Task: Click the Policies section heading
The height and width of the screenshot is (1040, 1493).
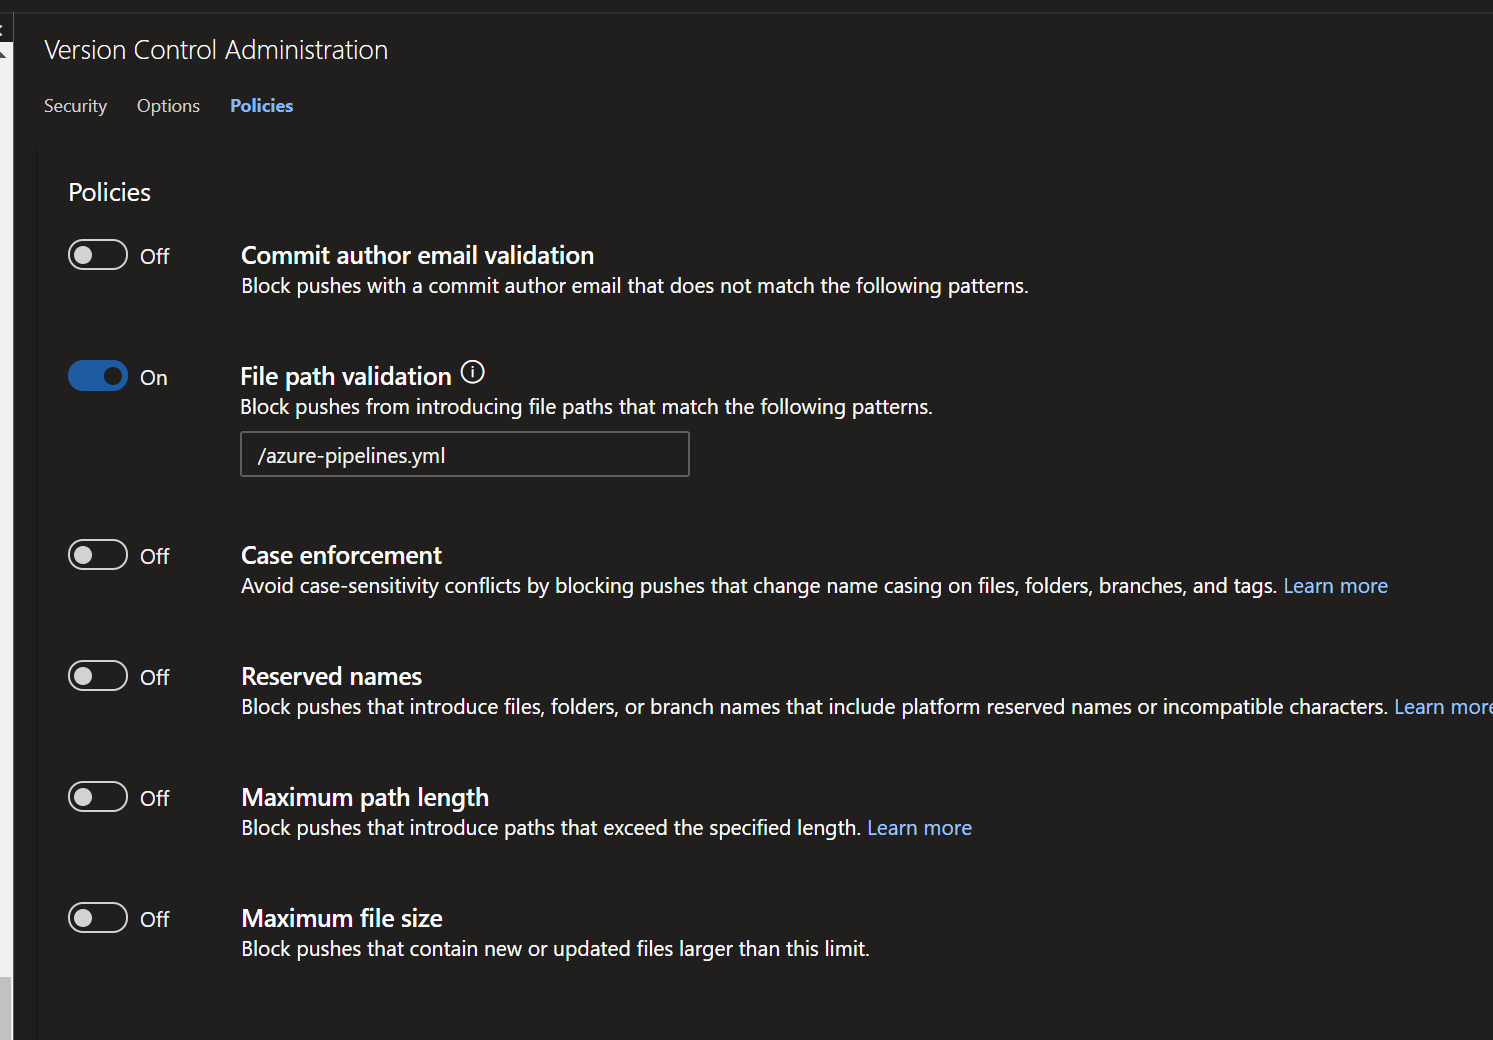Action: [x=110, y=192]
